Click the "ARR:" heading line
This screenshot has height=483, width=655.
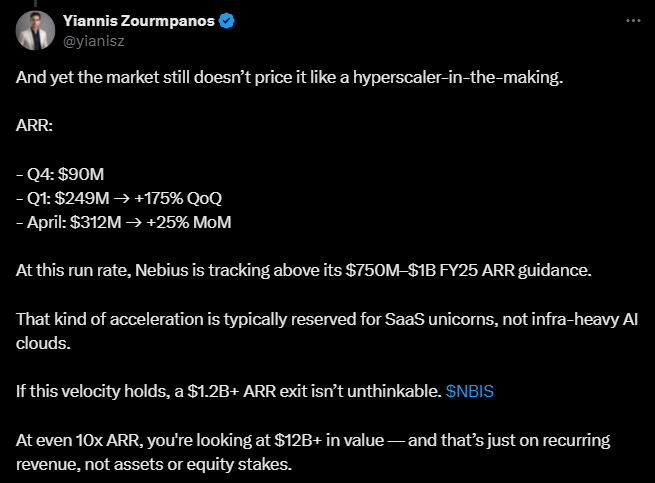pyautogui.click(x=34, y=126)
